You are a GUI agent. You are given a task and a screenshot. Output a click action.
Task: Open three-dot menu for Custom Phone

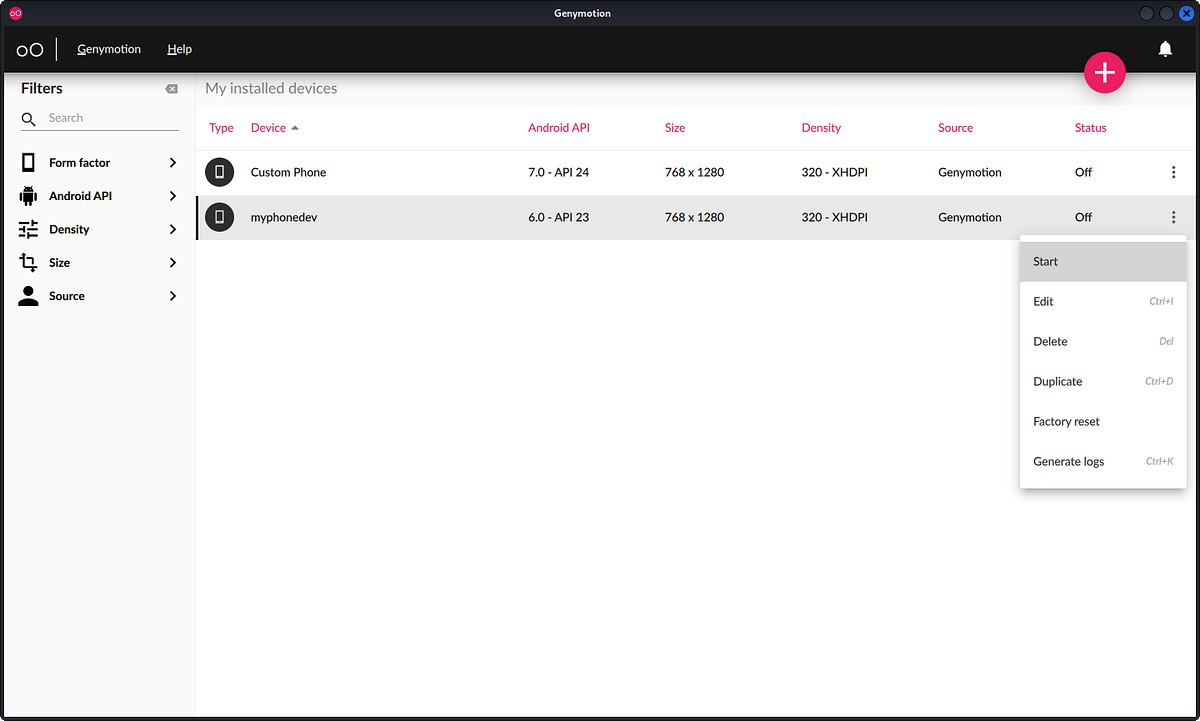(x=1173, y=172)
